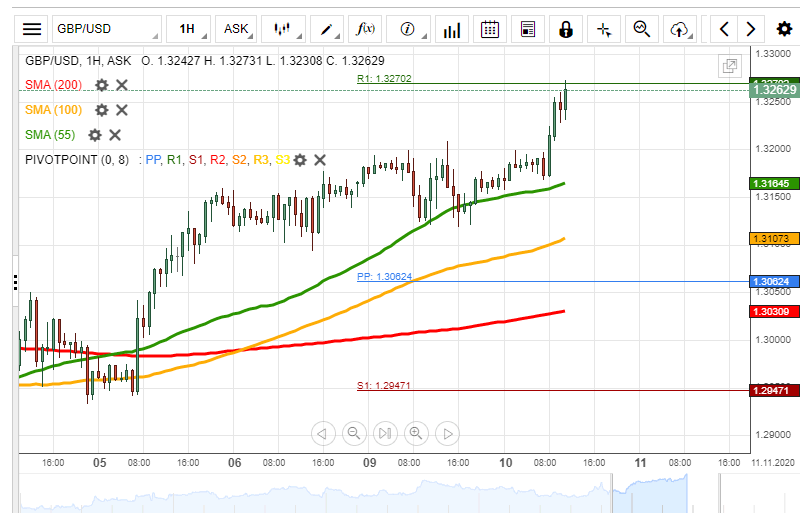
Task: Remove the SMA (55) indicator
Action: coord(115,135)
